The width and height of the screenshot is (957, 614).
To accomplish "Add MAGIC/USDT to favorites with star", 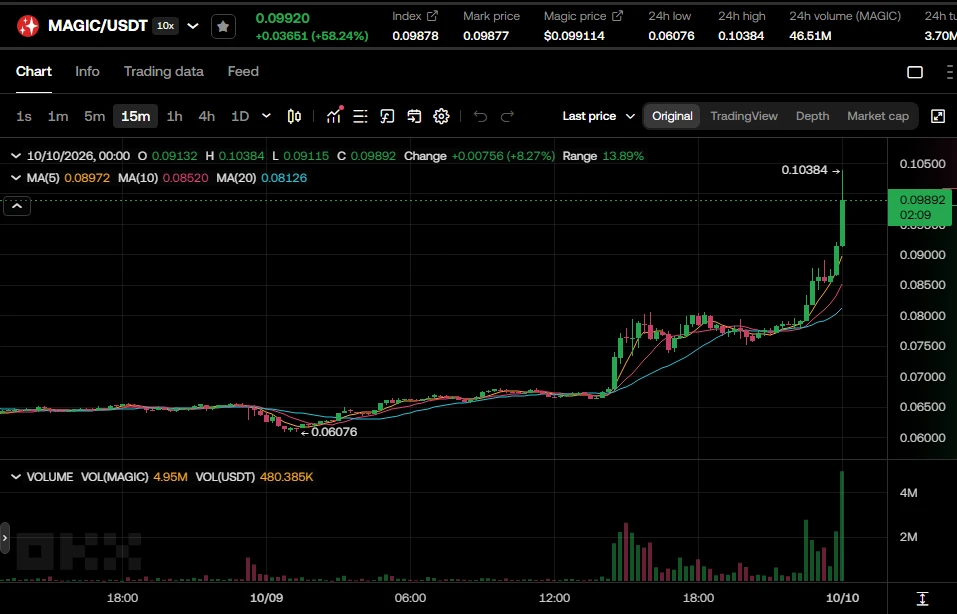I will [223, 26].
